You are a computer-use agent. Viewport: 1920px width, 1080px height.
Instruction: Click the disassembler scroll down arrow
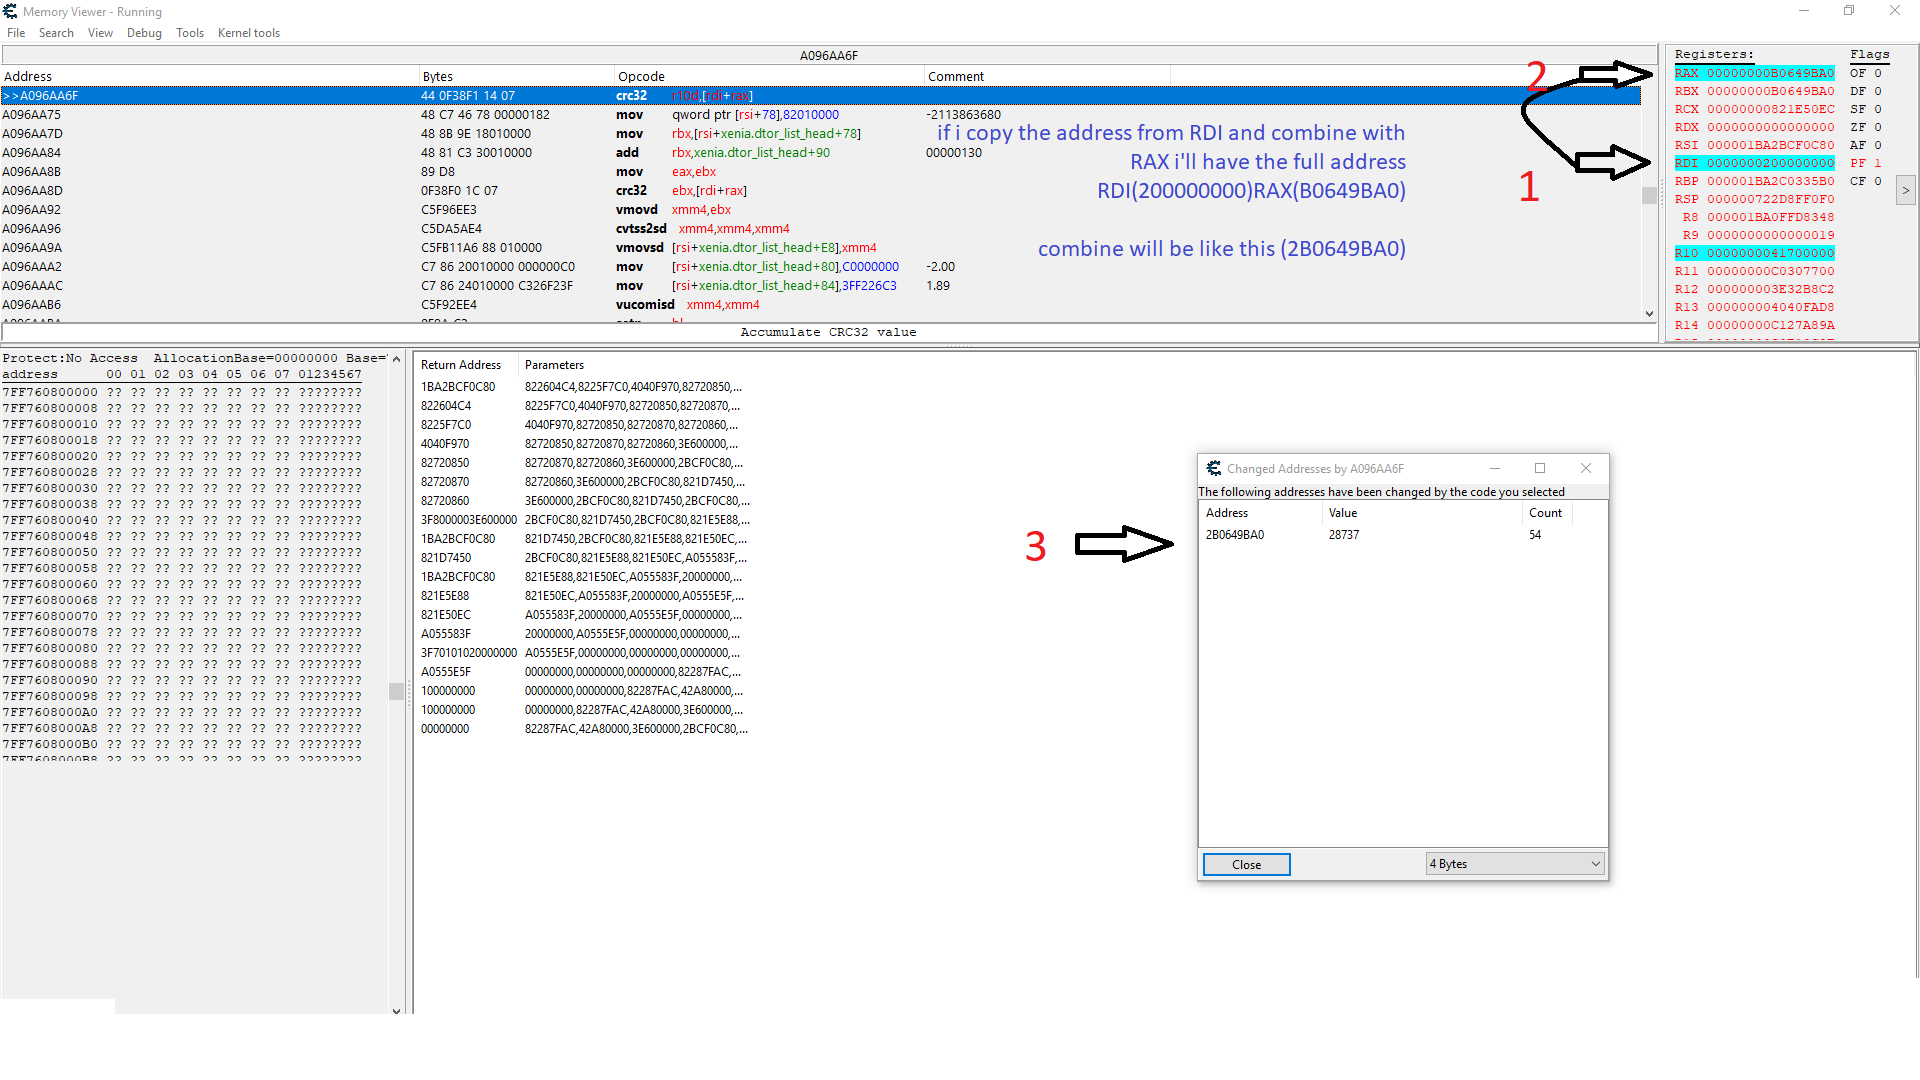click(x=1649, y=314)
